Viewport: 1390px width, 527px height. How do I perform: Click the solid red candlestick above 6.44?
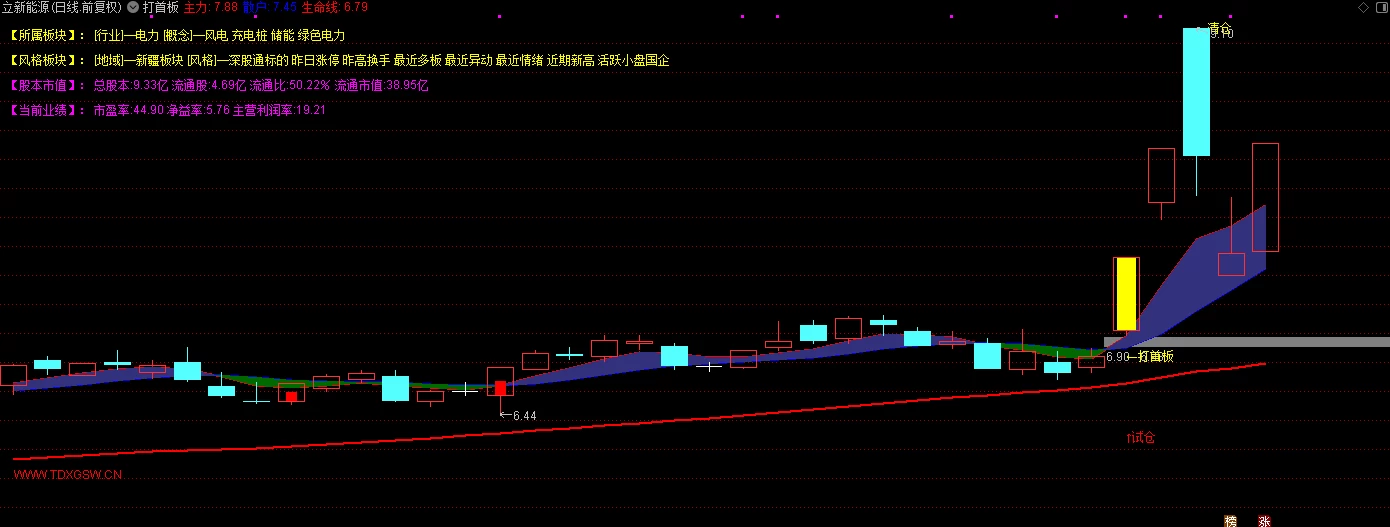pos(500,388)
